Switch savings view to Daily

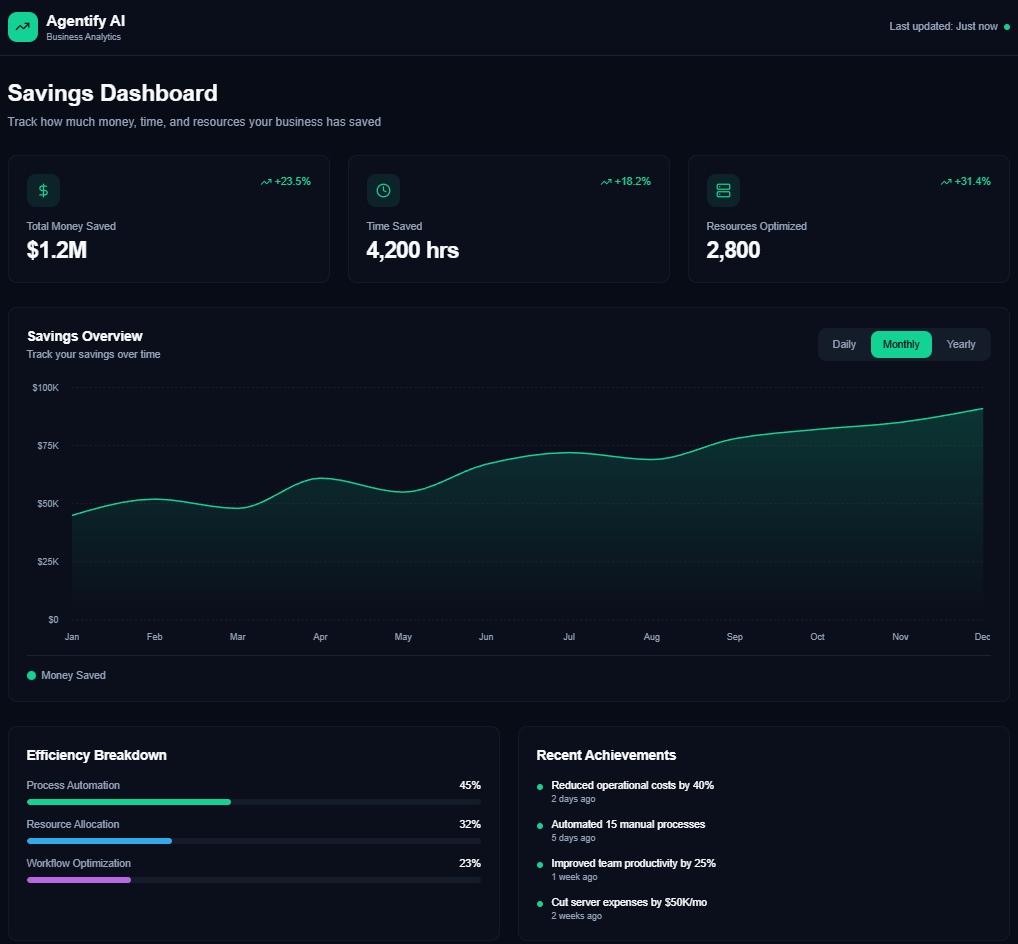[x=843, y=344]
